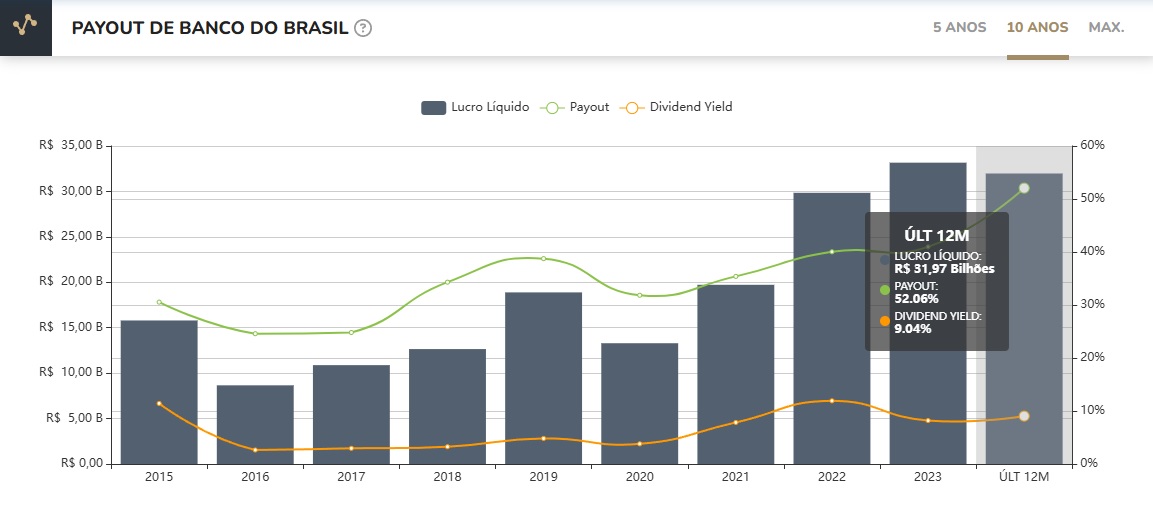
Task: Click the Dividend Yield point for 2016
Action: pos(255,450)
